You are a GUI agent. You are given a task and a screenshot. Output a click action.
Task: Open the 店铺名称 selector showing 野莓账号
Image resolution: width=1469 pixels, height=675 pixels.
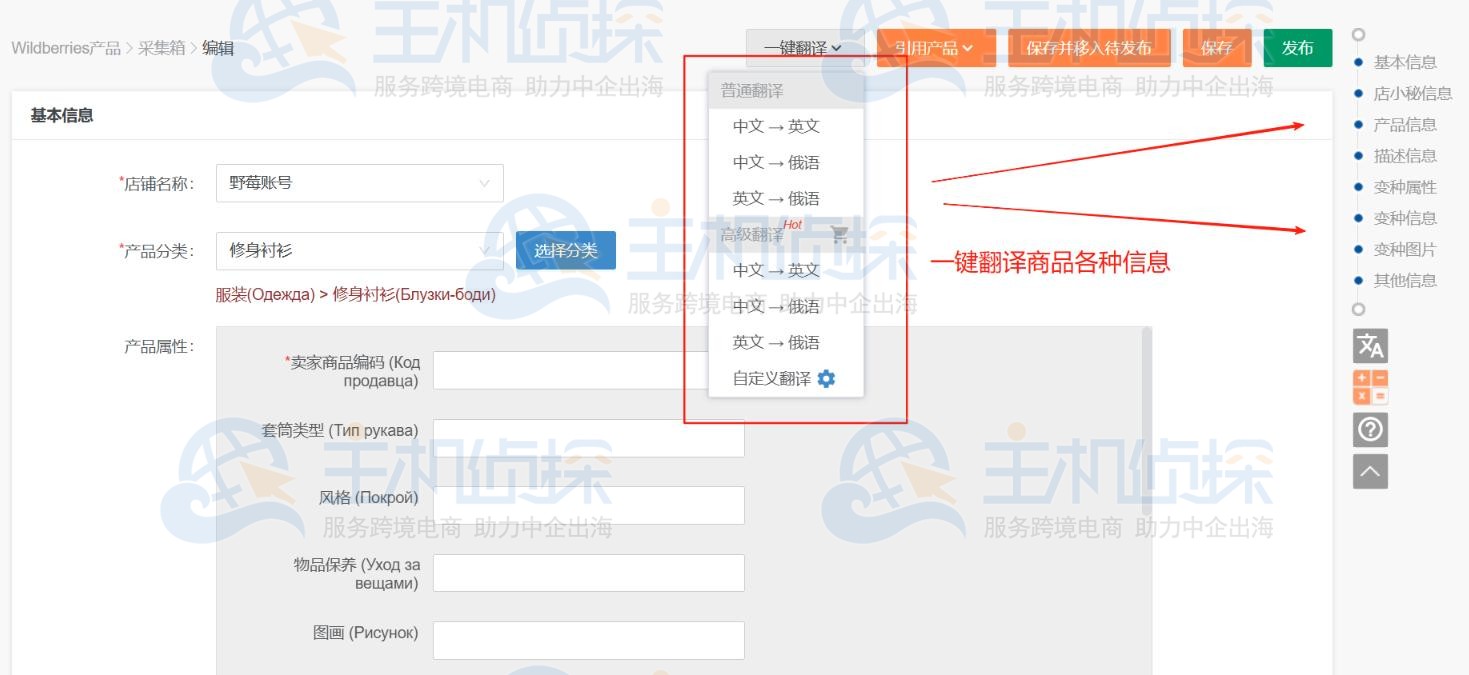(x=358, y=183)
